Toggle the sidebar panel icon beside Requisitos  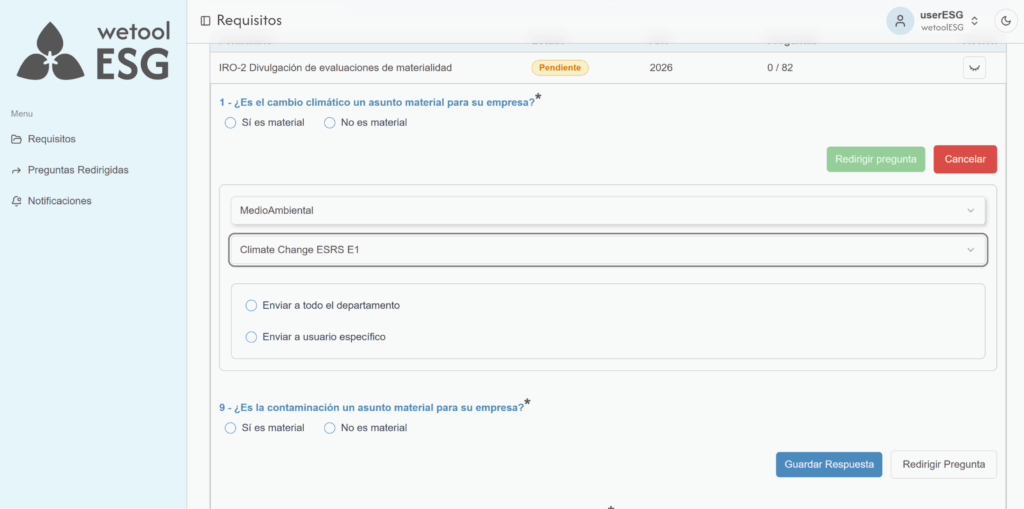(205, 20)
